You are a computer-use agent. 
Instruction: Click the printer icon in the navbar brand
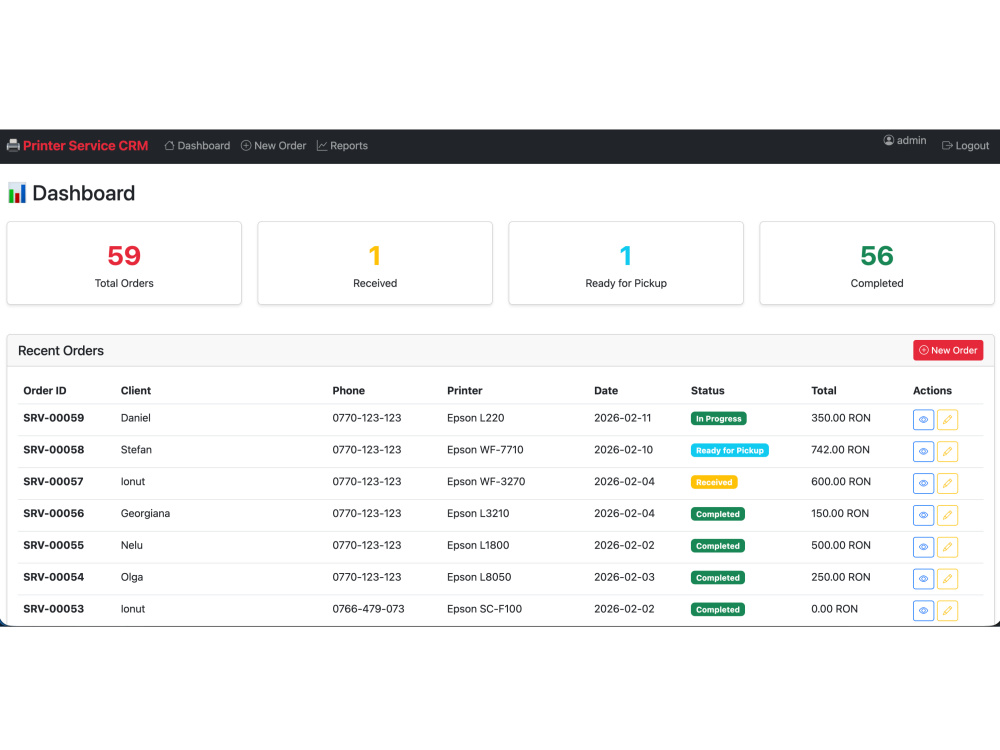tap(13, 145)
